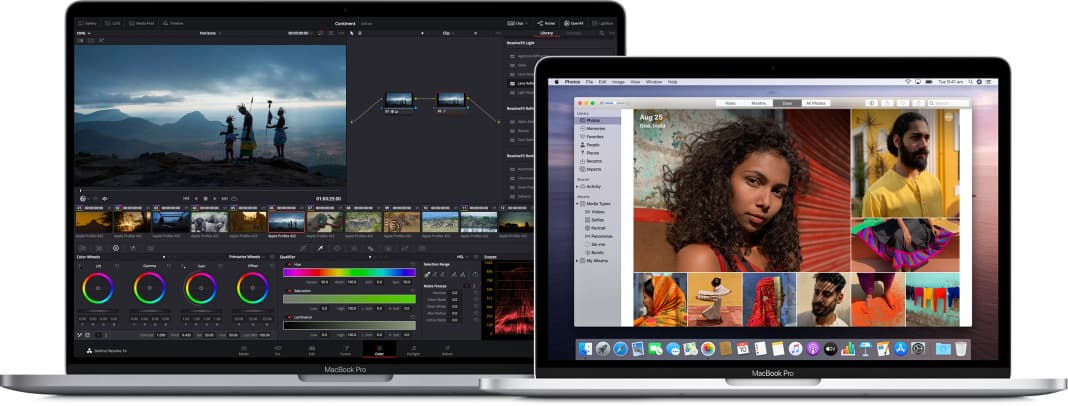Select Favorites in Photos sidebar
The width and height of the screenshot is (1068, 406).
pyautogui.click(x=595, y=137)
